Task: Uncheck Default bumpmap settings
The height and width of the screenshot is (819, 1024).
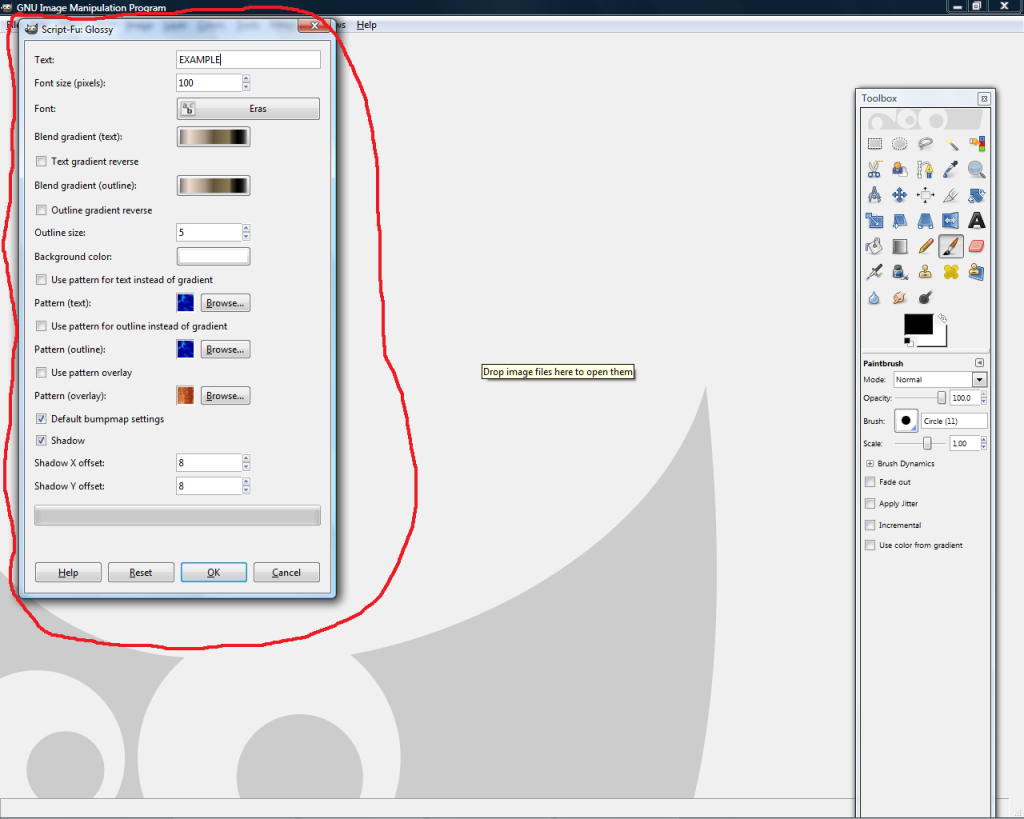Action: (41, 419)
